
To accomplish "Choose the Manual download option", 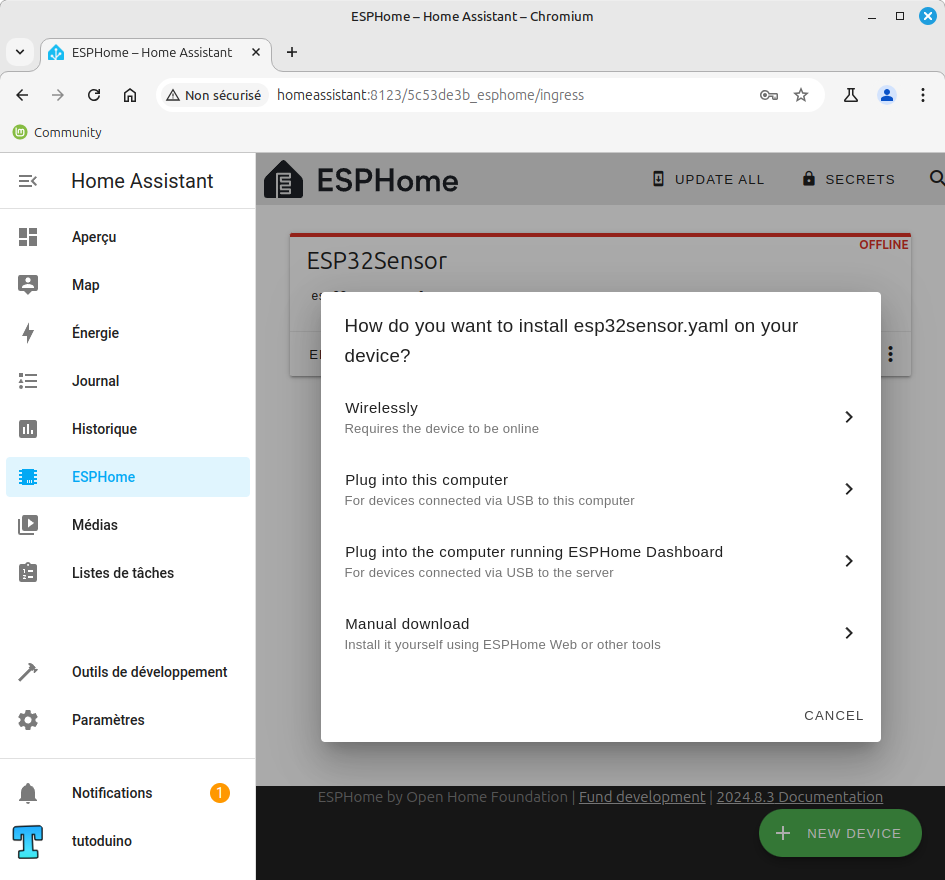I will tap(600, 633).
